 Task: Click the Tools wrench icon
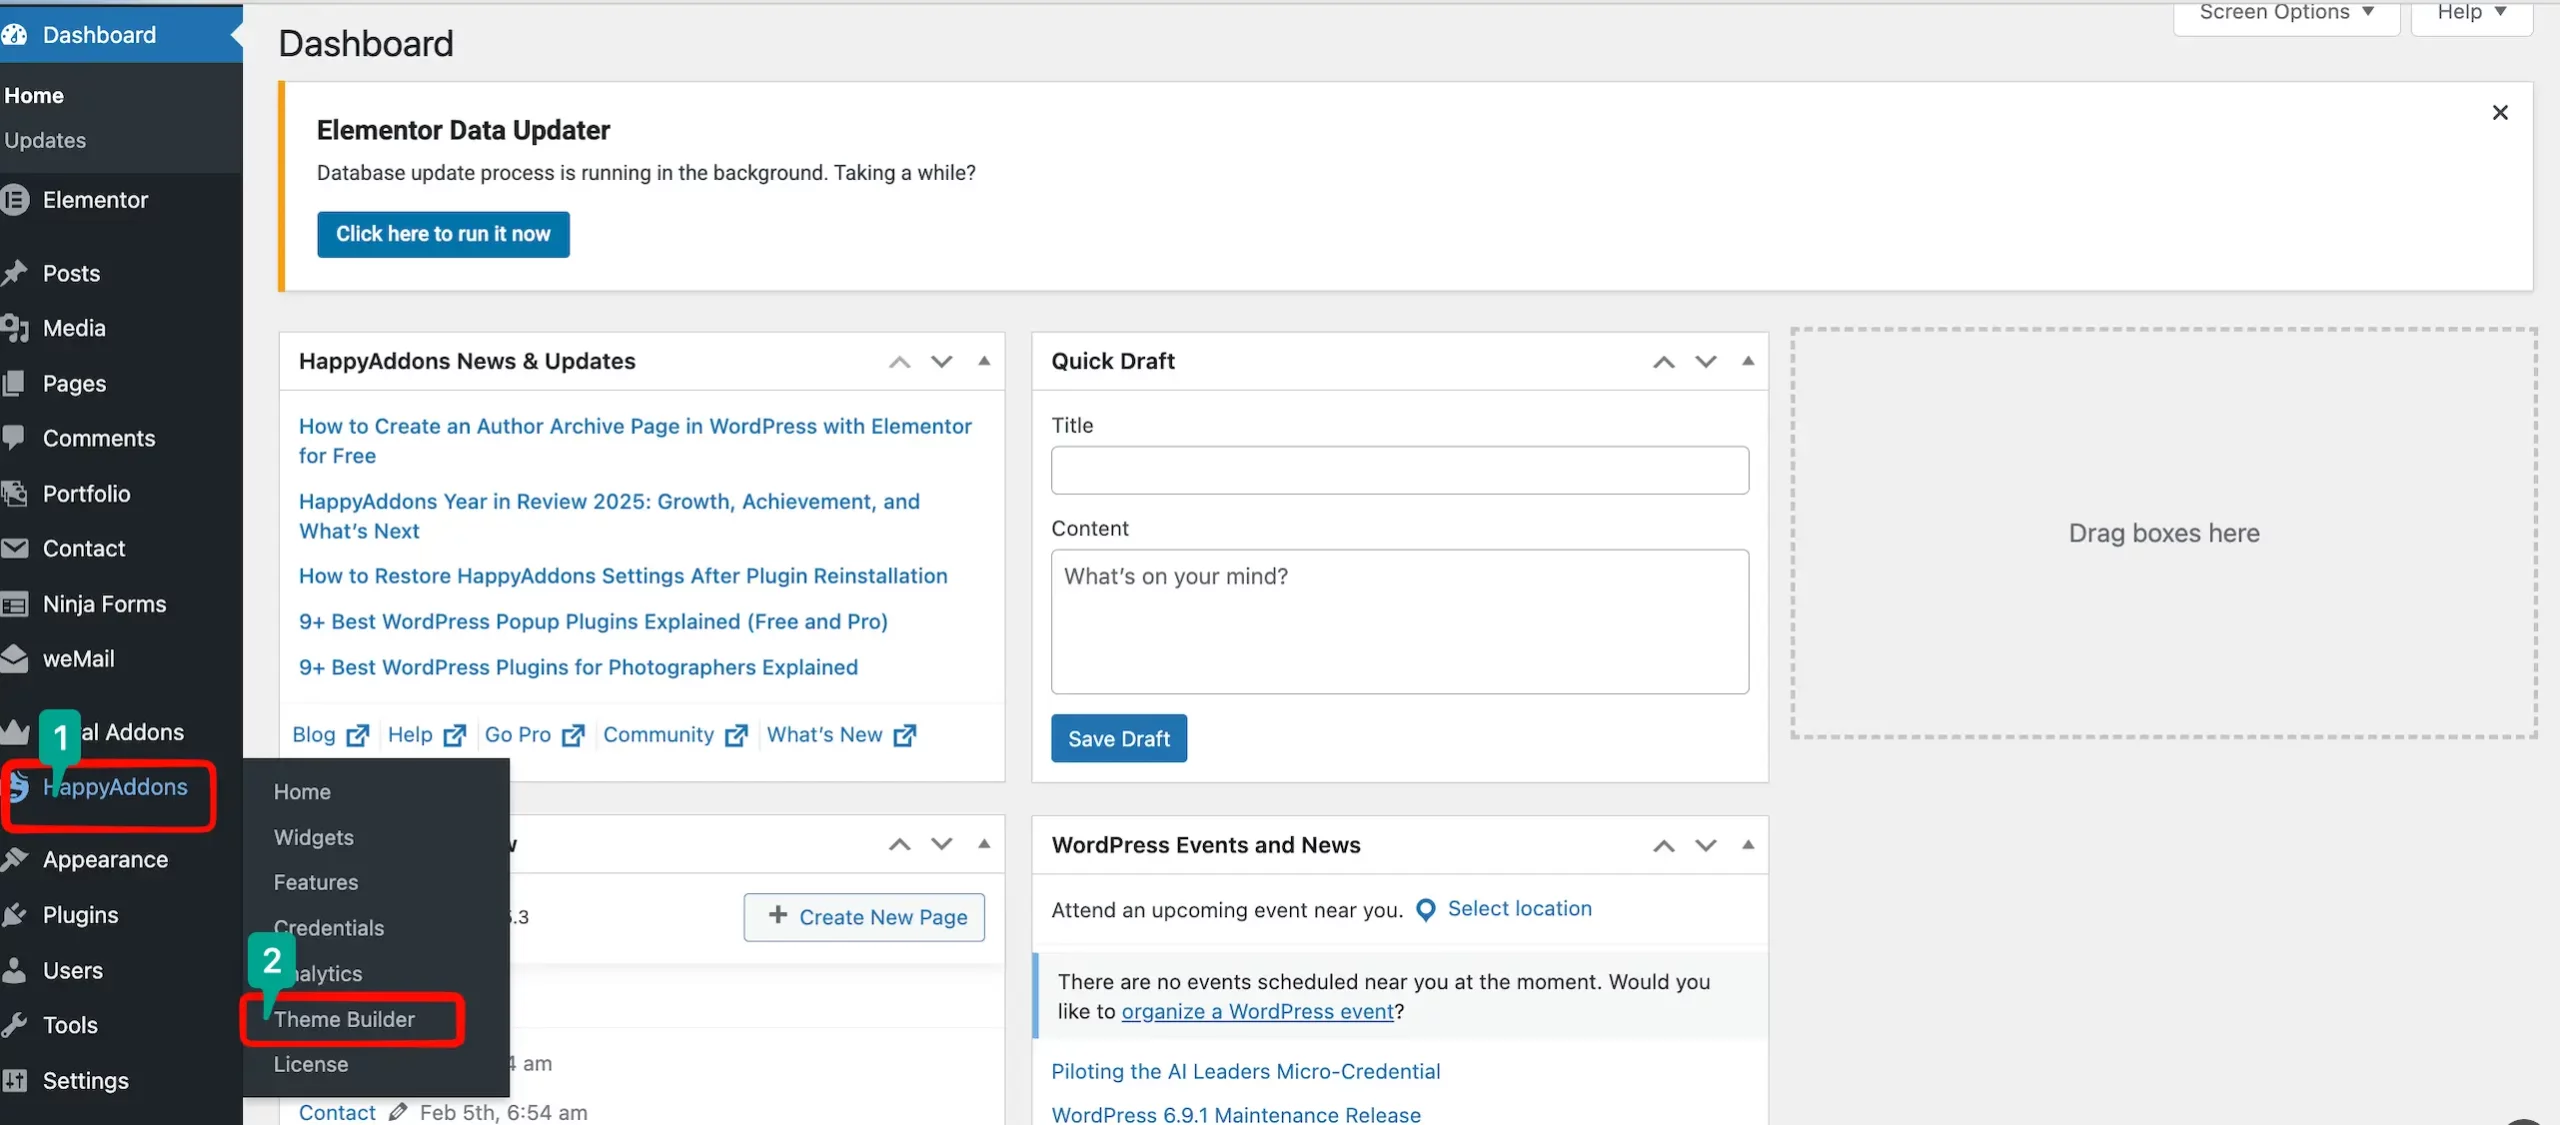tap(14, 1025)
